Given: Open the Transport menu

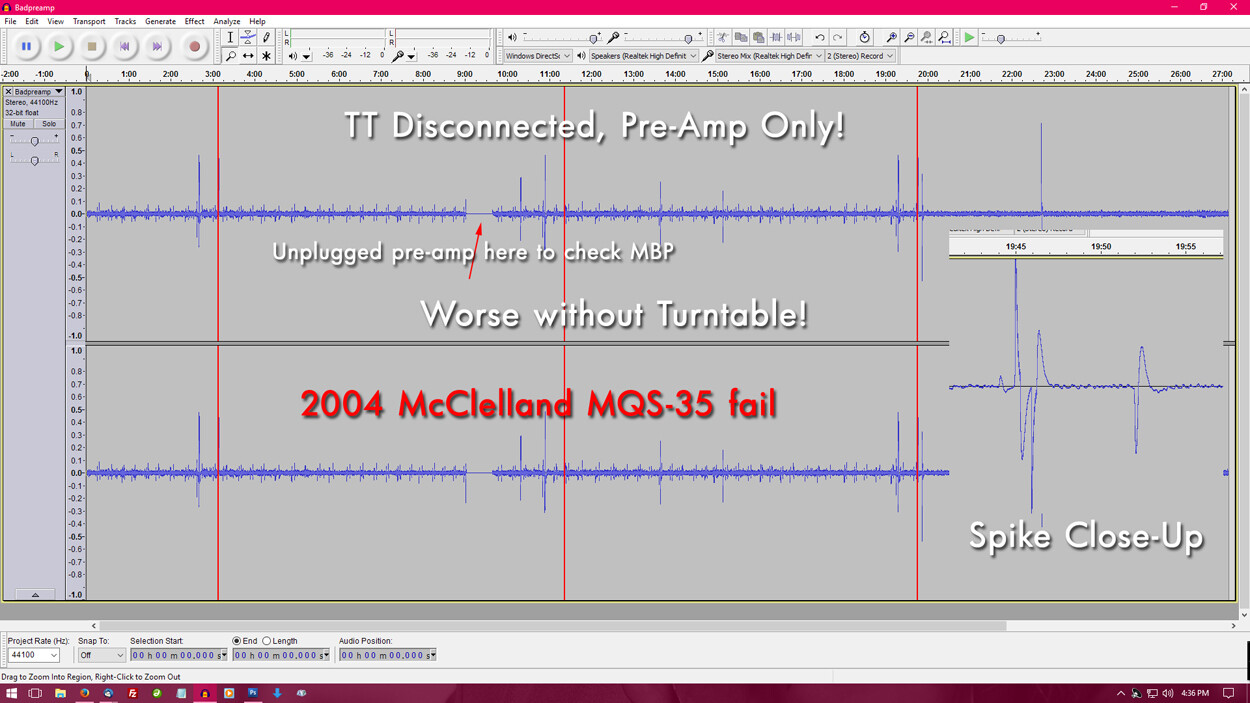Looking at the screenshot, I should pos(89,21).
